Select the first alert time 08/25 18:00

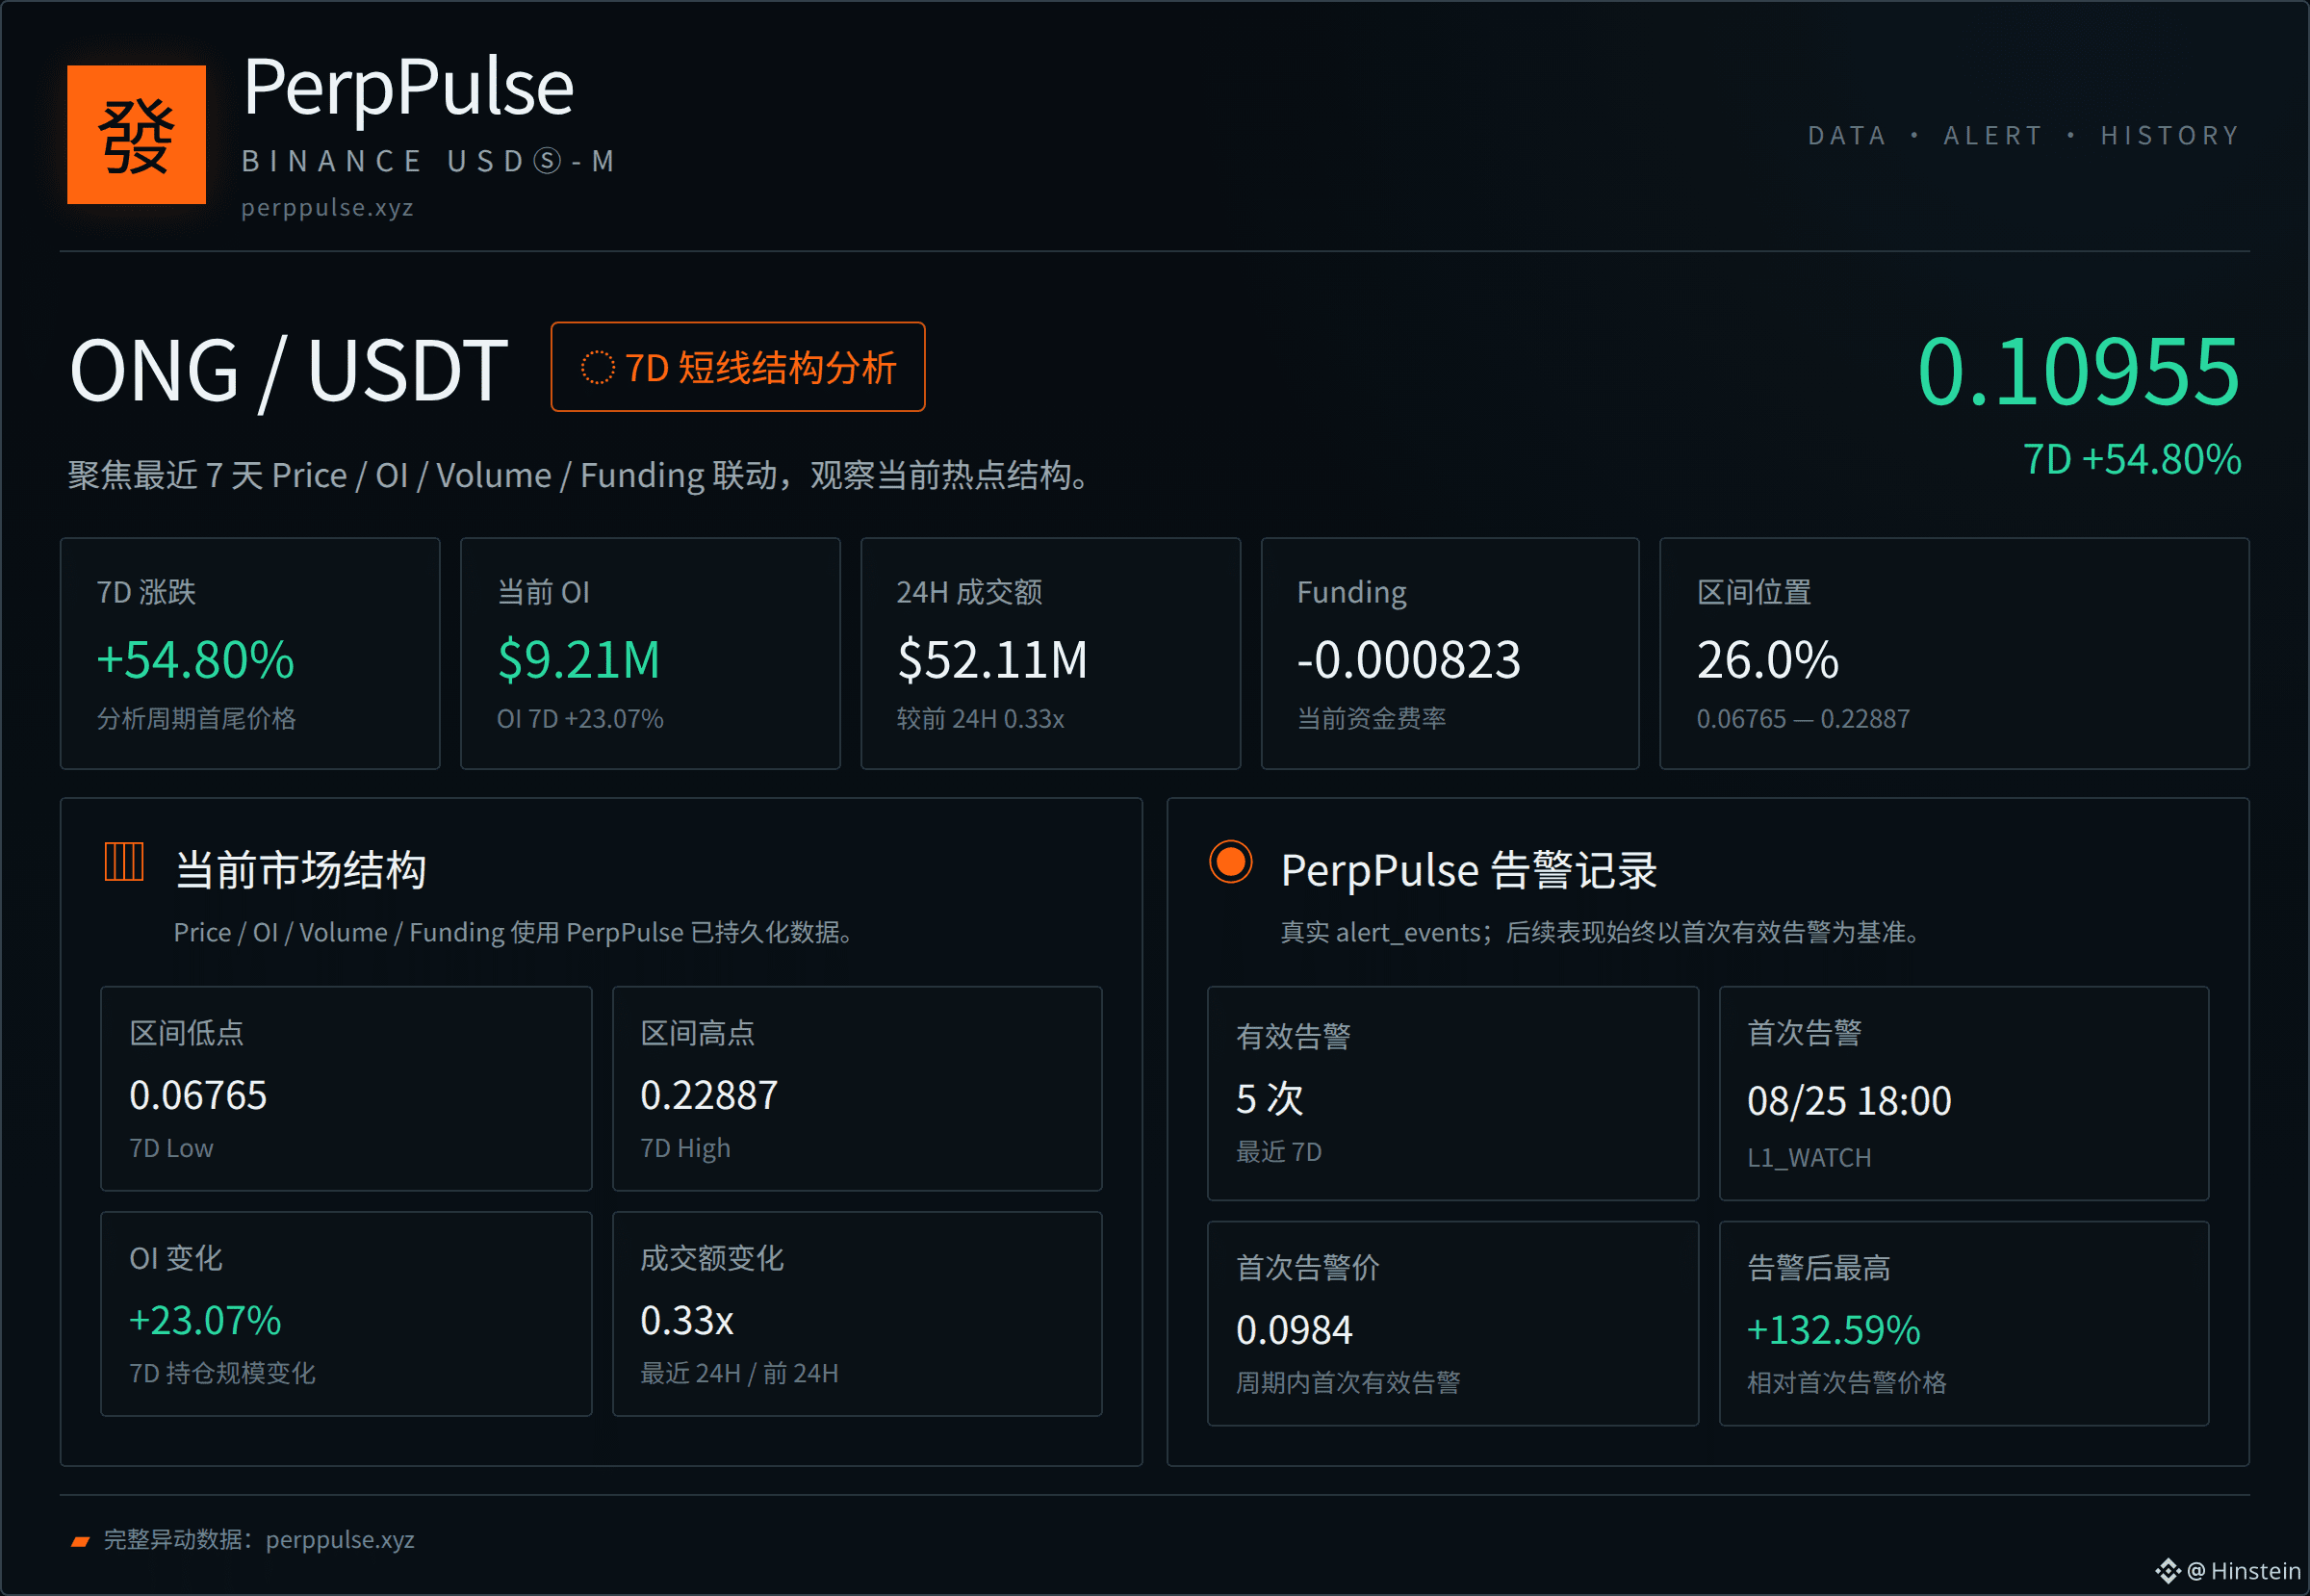[x=1849, y=1100]
